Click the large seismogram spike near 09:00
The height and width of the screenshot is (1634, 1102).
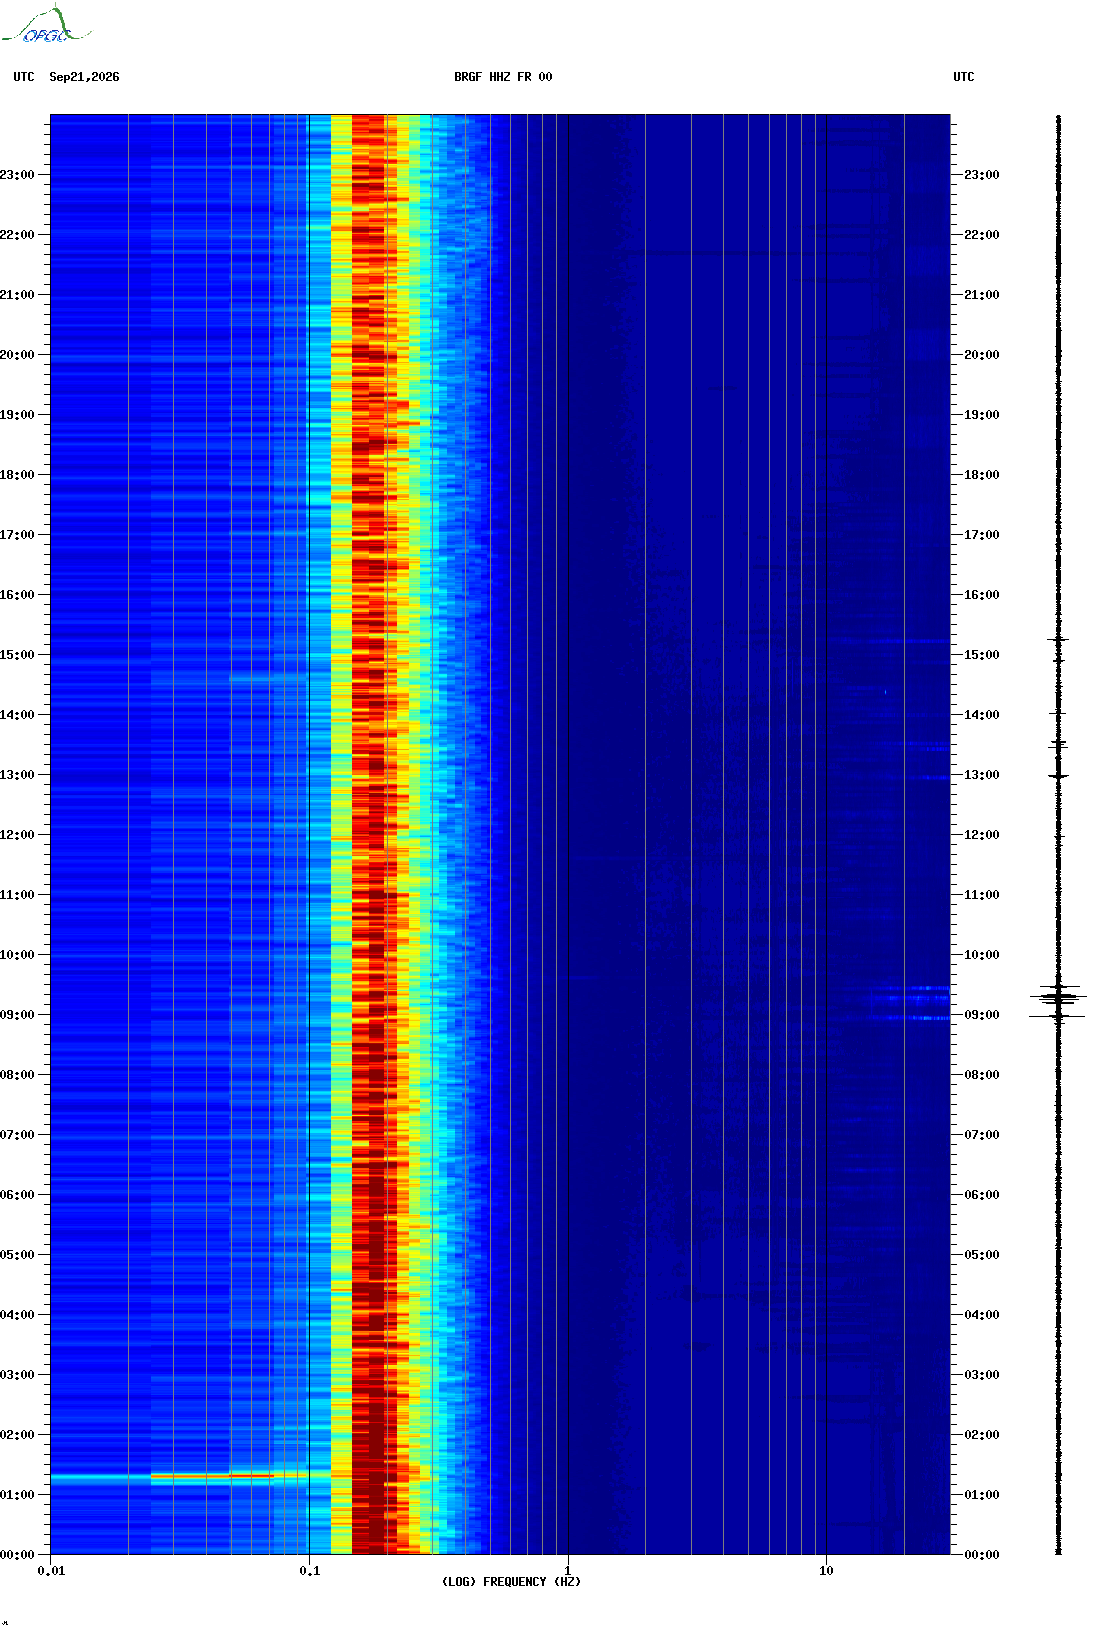[x=1058, y=998]
